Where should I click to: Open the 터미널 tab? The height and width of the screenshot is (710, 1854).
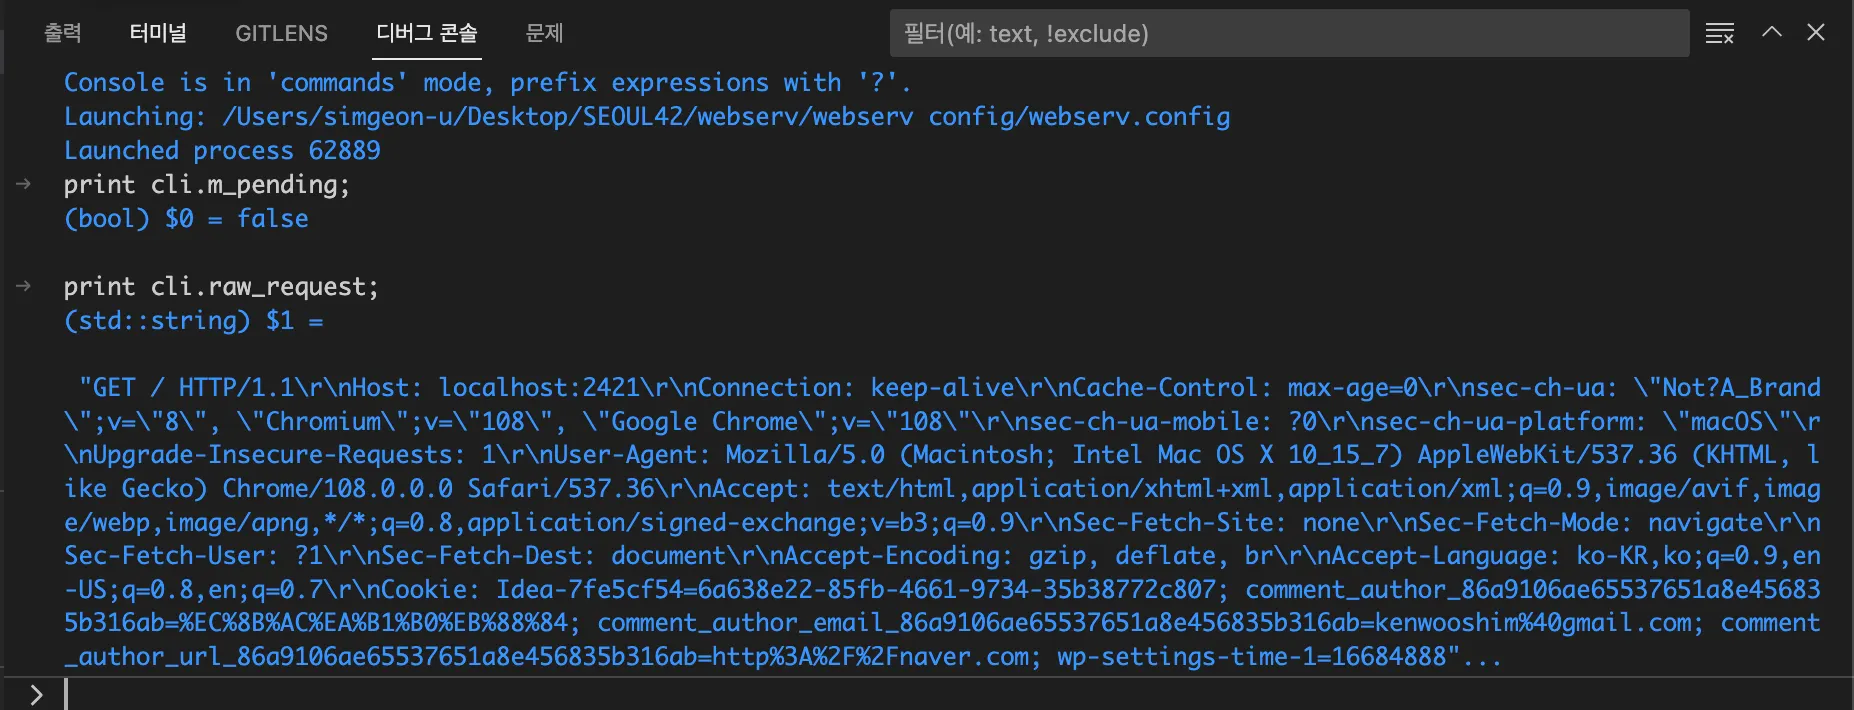click(158, 33)
